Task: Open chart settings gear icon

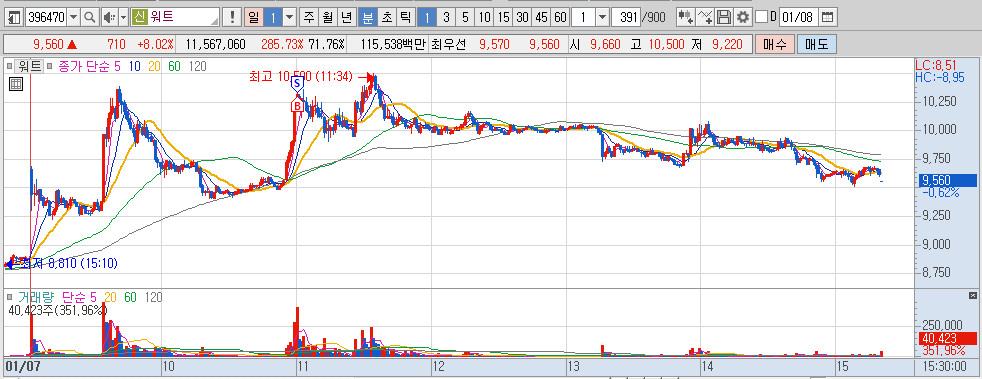Action: tap(743, 18)
